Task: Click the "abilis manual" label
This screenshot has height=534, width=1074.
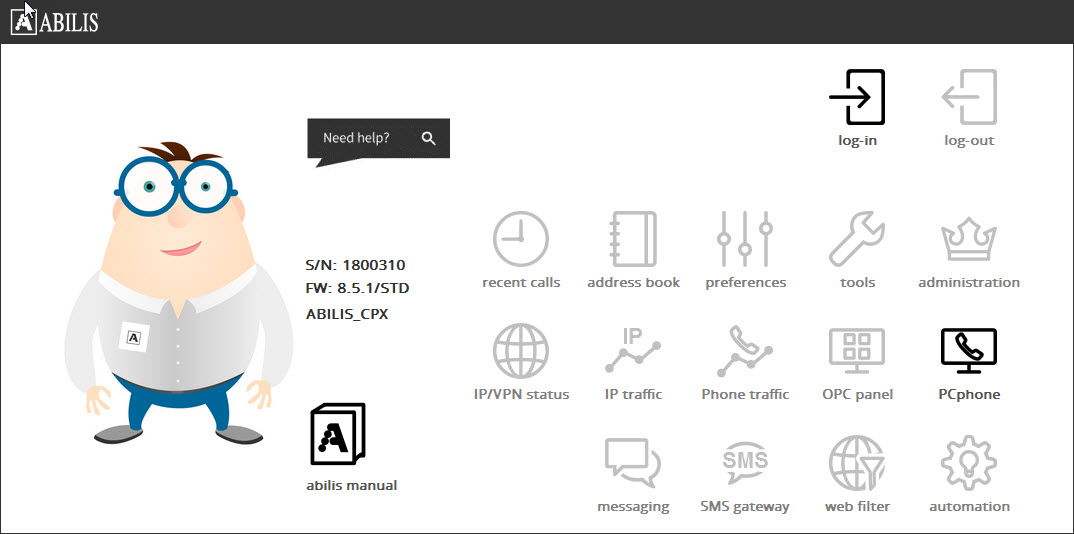Action: click(351, 485)
